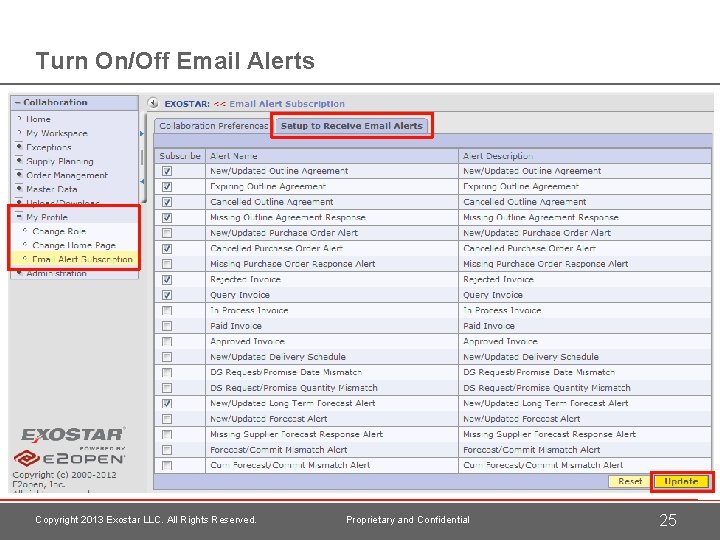The image size is (720, 540).
Task: Uncheck Cancelled Purchase Order Alert box
Action: pos(167,248)
